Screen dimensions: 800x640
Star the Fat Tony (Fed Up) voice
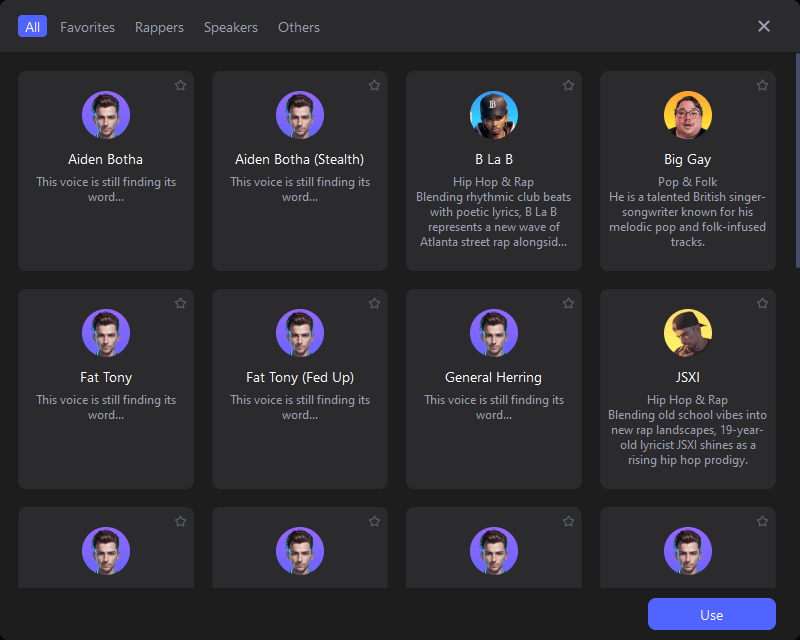[374, 303]
